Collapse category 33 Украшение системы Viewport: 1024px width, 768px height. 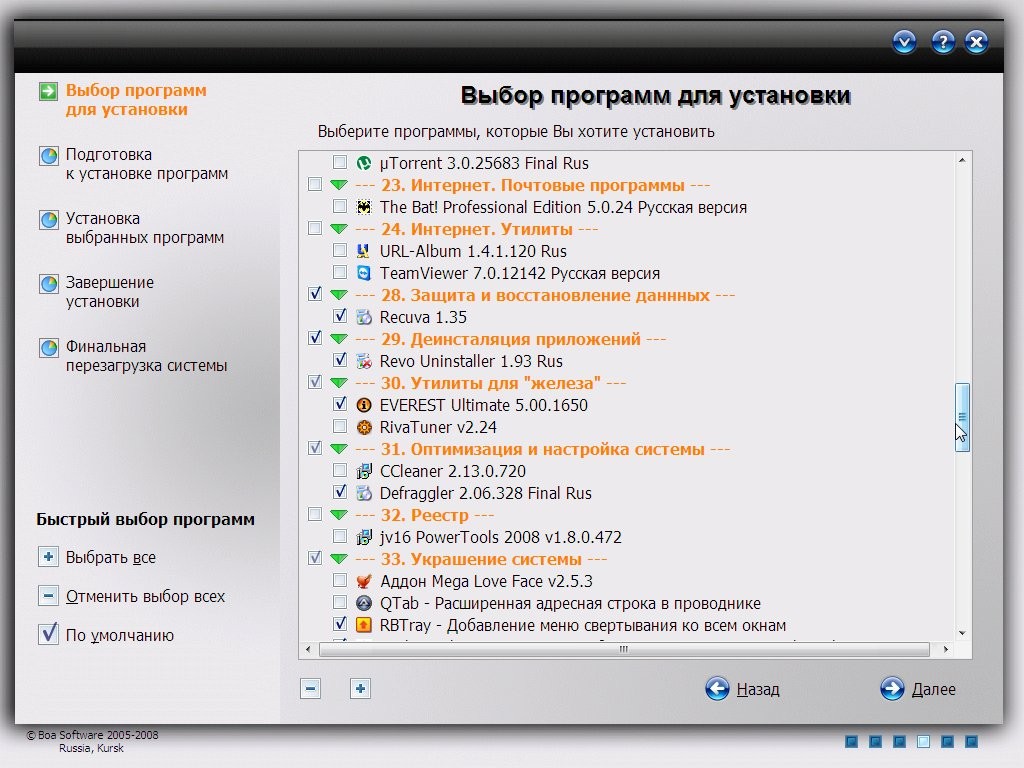[x=338, y=559]
